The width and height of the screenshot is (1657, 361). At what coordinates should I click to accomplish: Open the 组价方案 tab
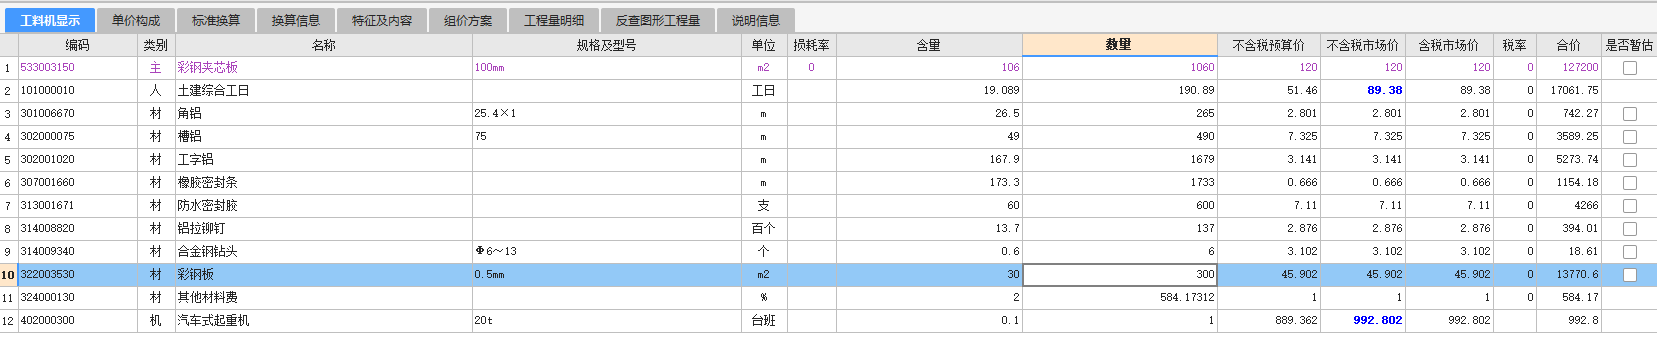[x=468, y=20]
